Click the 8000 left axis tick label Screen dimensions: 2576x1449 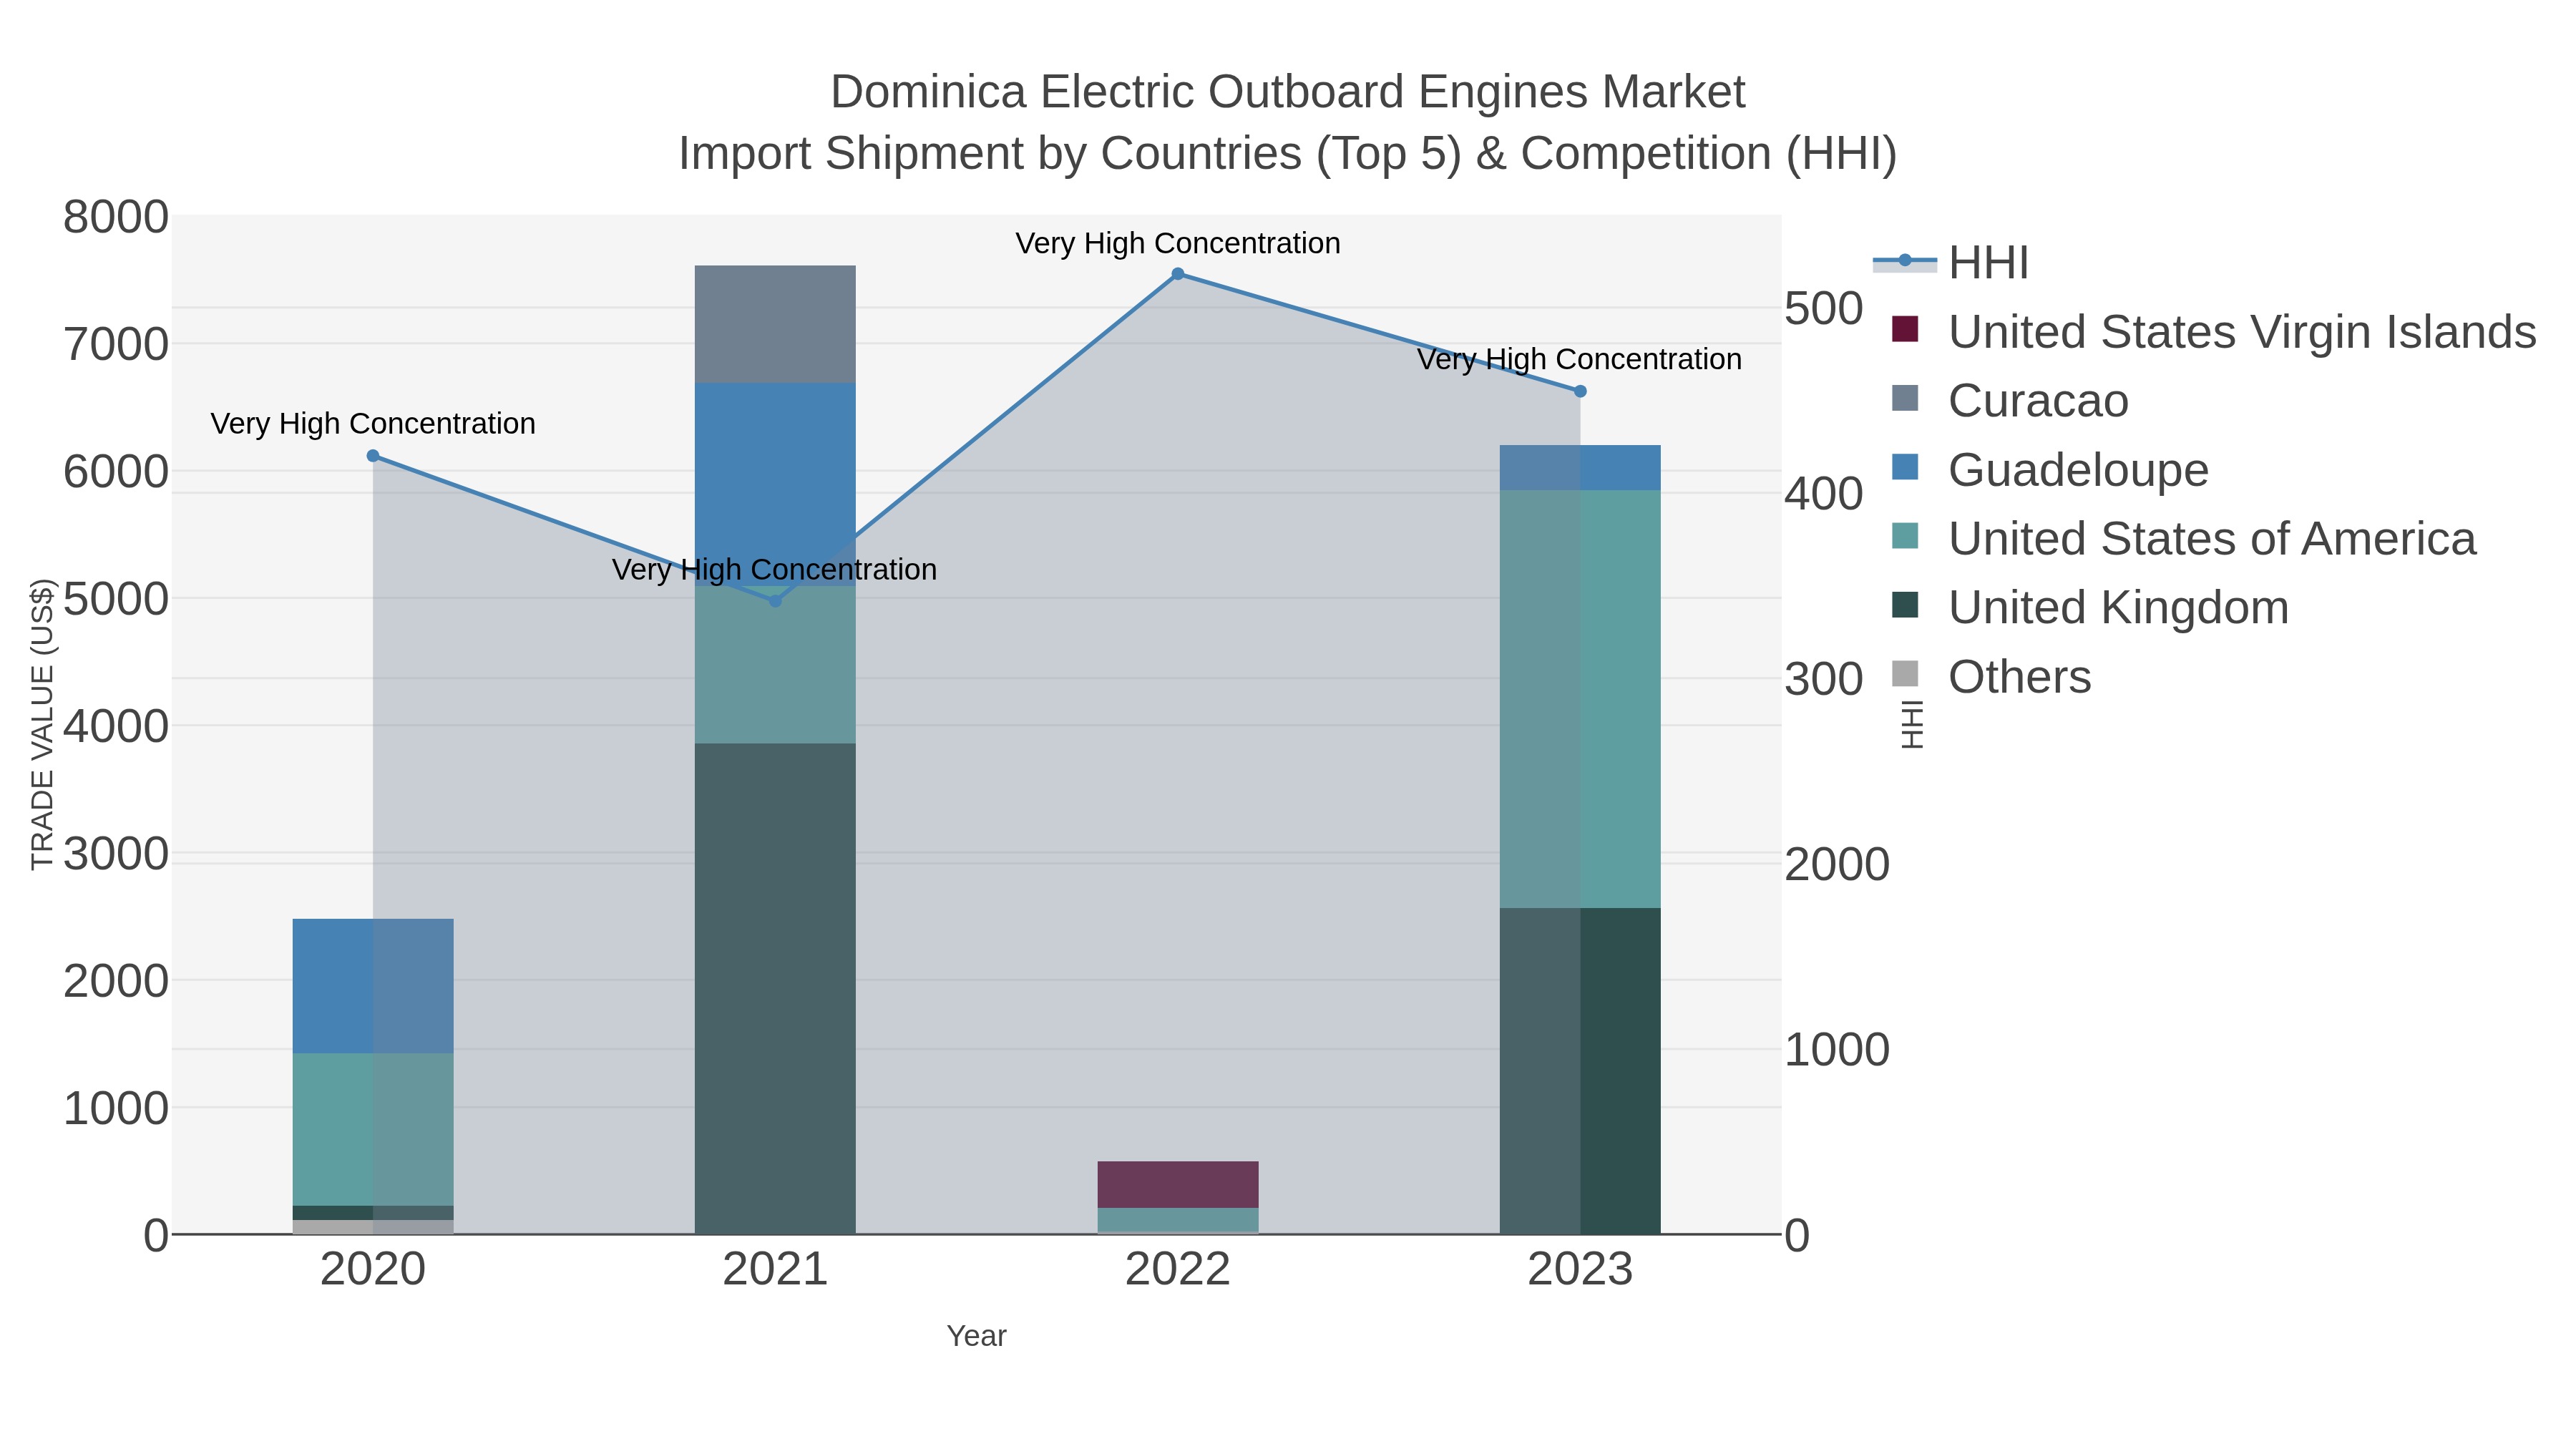click(116, 217)
